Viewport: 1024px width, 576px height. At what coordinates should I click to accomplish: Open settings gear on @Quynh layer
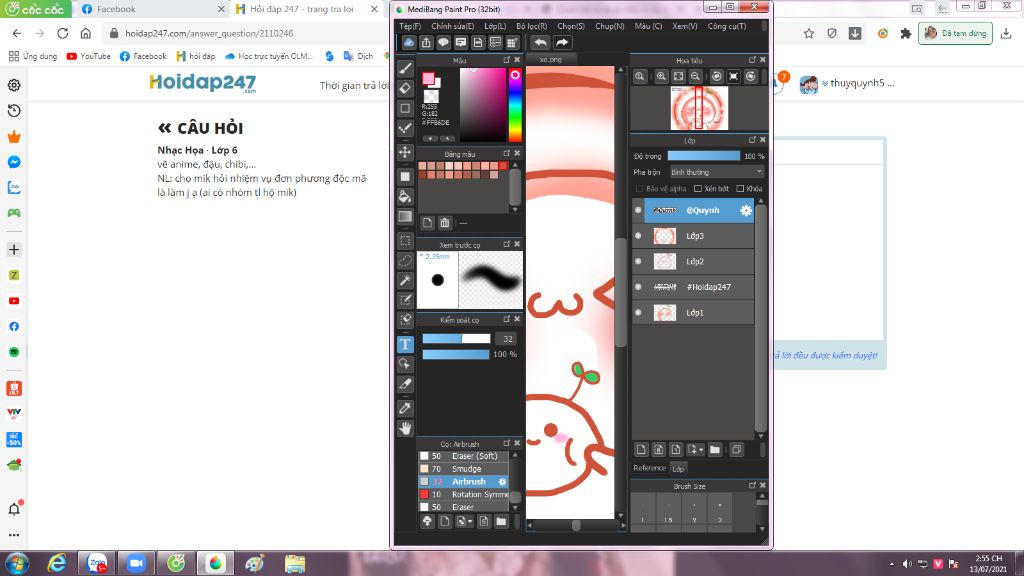tap(745, 210)
